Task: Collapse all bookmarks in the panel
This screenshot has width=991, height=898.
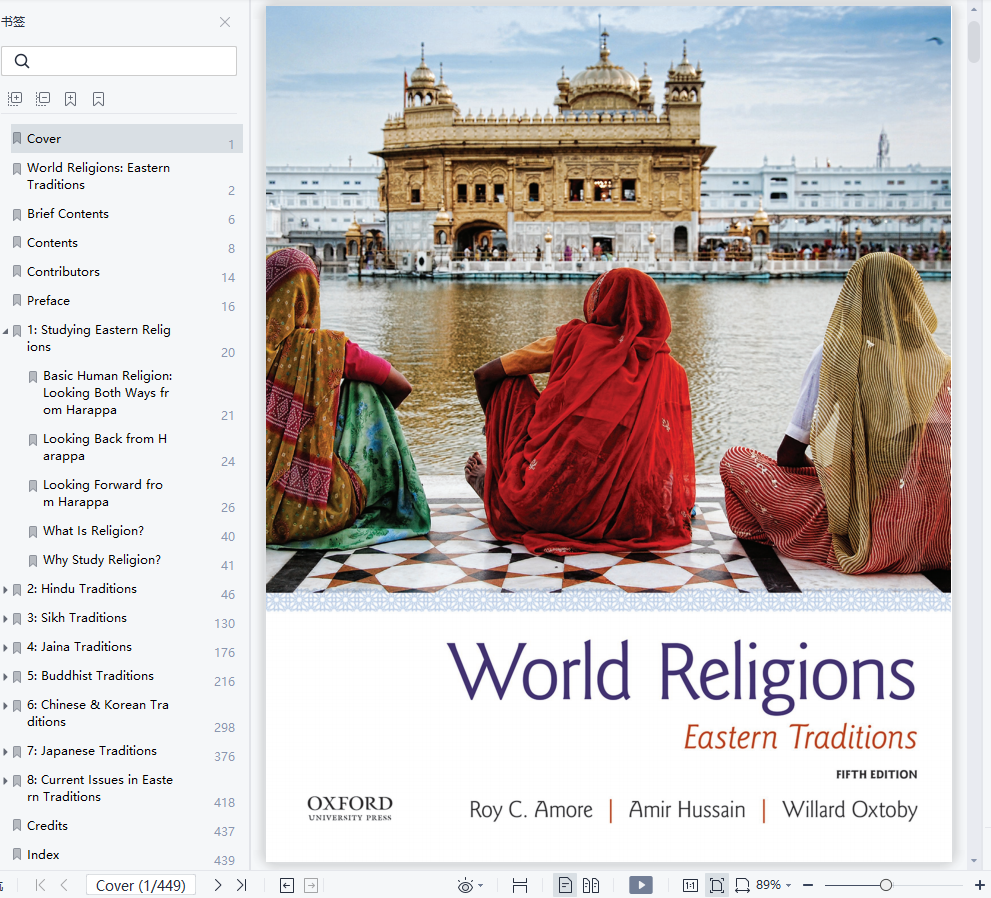Action: tap(43, 99)
